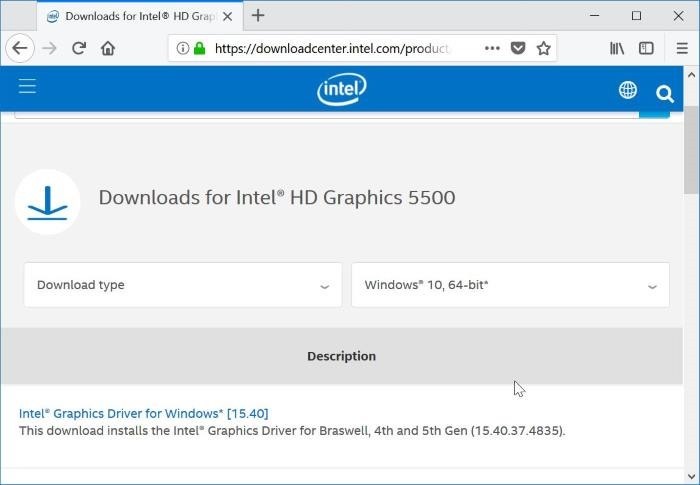Show site information icon in address bar
This screenshot has width=700, height=485.
coord(183,48)
